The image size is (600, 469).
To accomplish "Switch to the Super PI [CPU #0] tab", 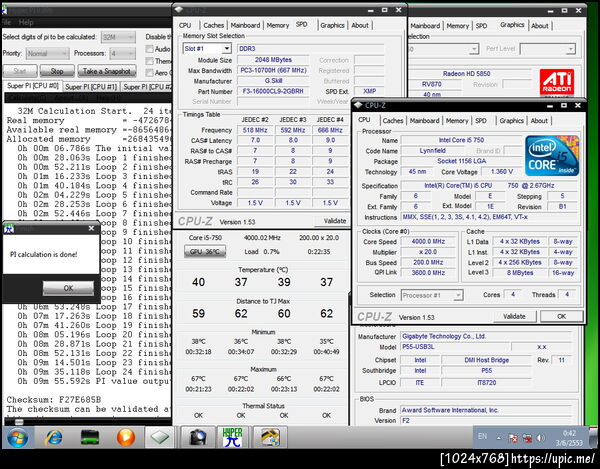I will coord(33,86).
